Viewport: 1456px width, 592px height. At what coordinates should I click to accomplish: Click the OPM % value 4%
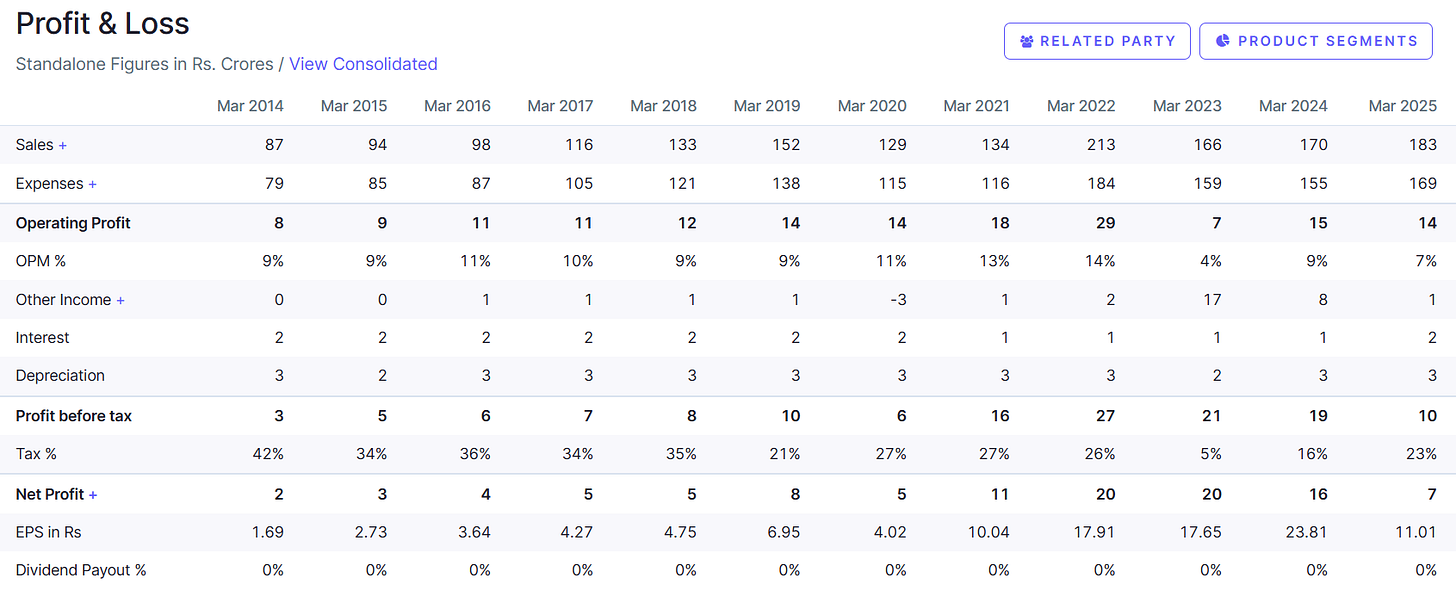tap(1210, 261)
